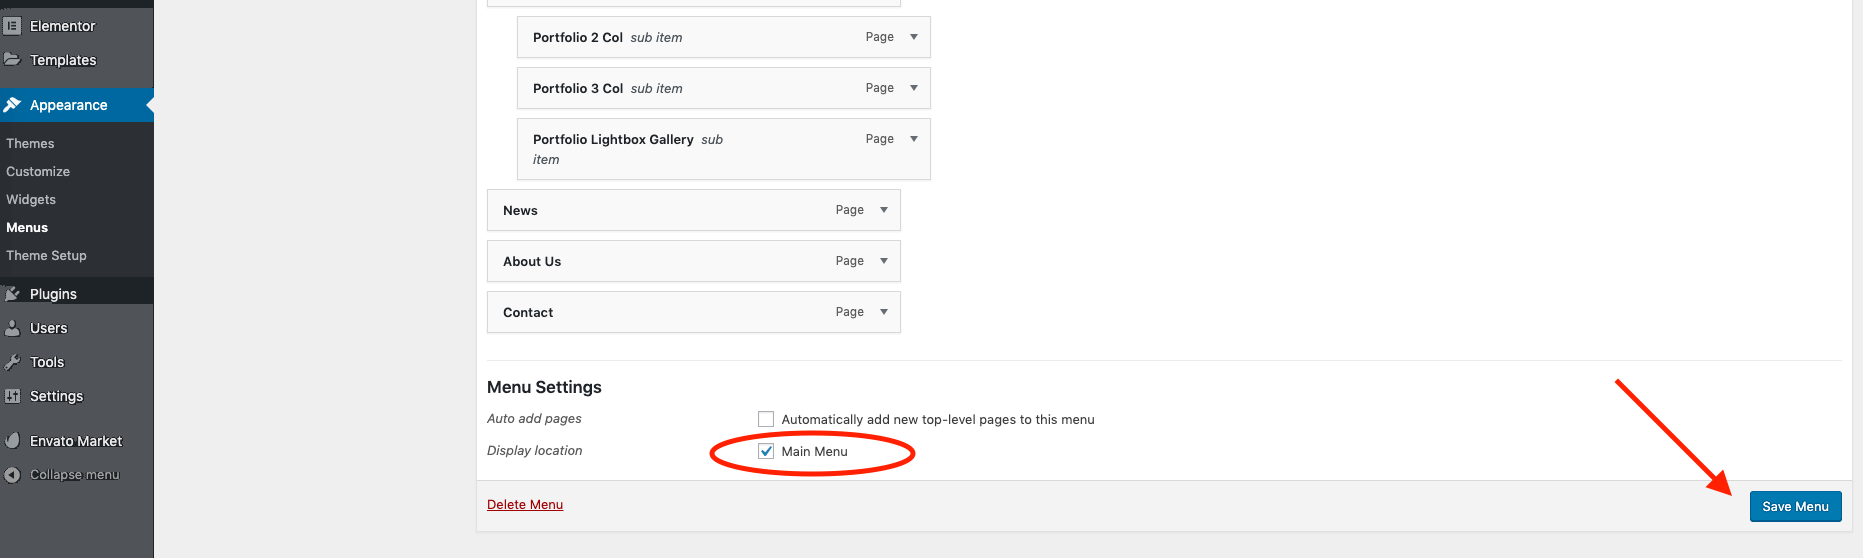
Task: Collapse the admin sidebar menu
Action: [74, 475]
